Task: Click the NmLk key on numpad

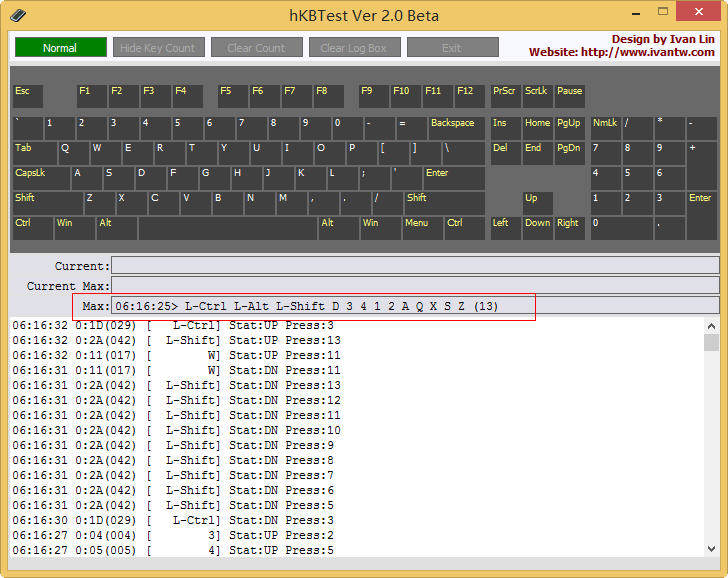Action: point(604,128)
